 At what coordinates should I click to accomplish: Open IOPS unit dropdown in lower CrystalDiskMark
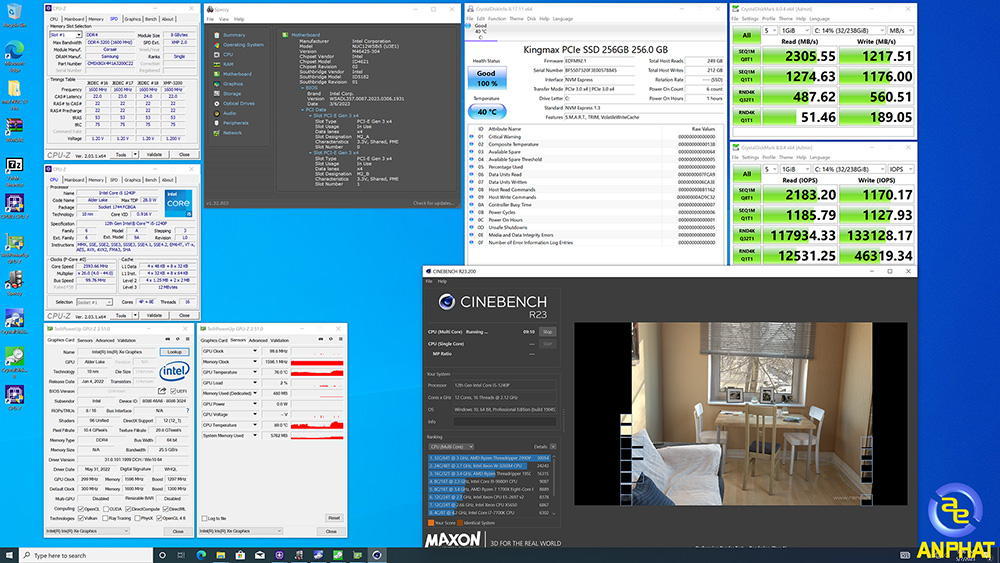[901, 169]
